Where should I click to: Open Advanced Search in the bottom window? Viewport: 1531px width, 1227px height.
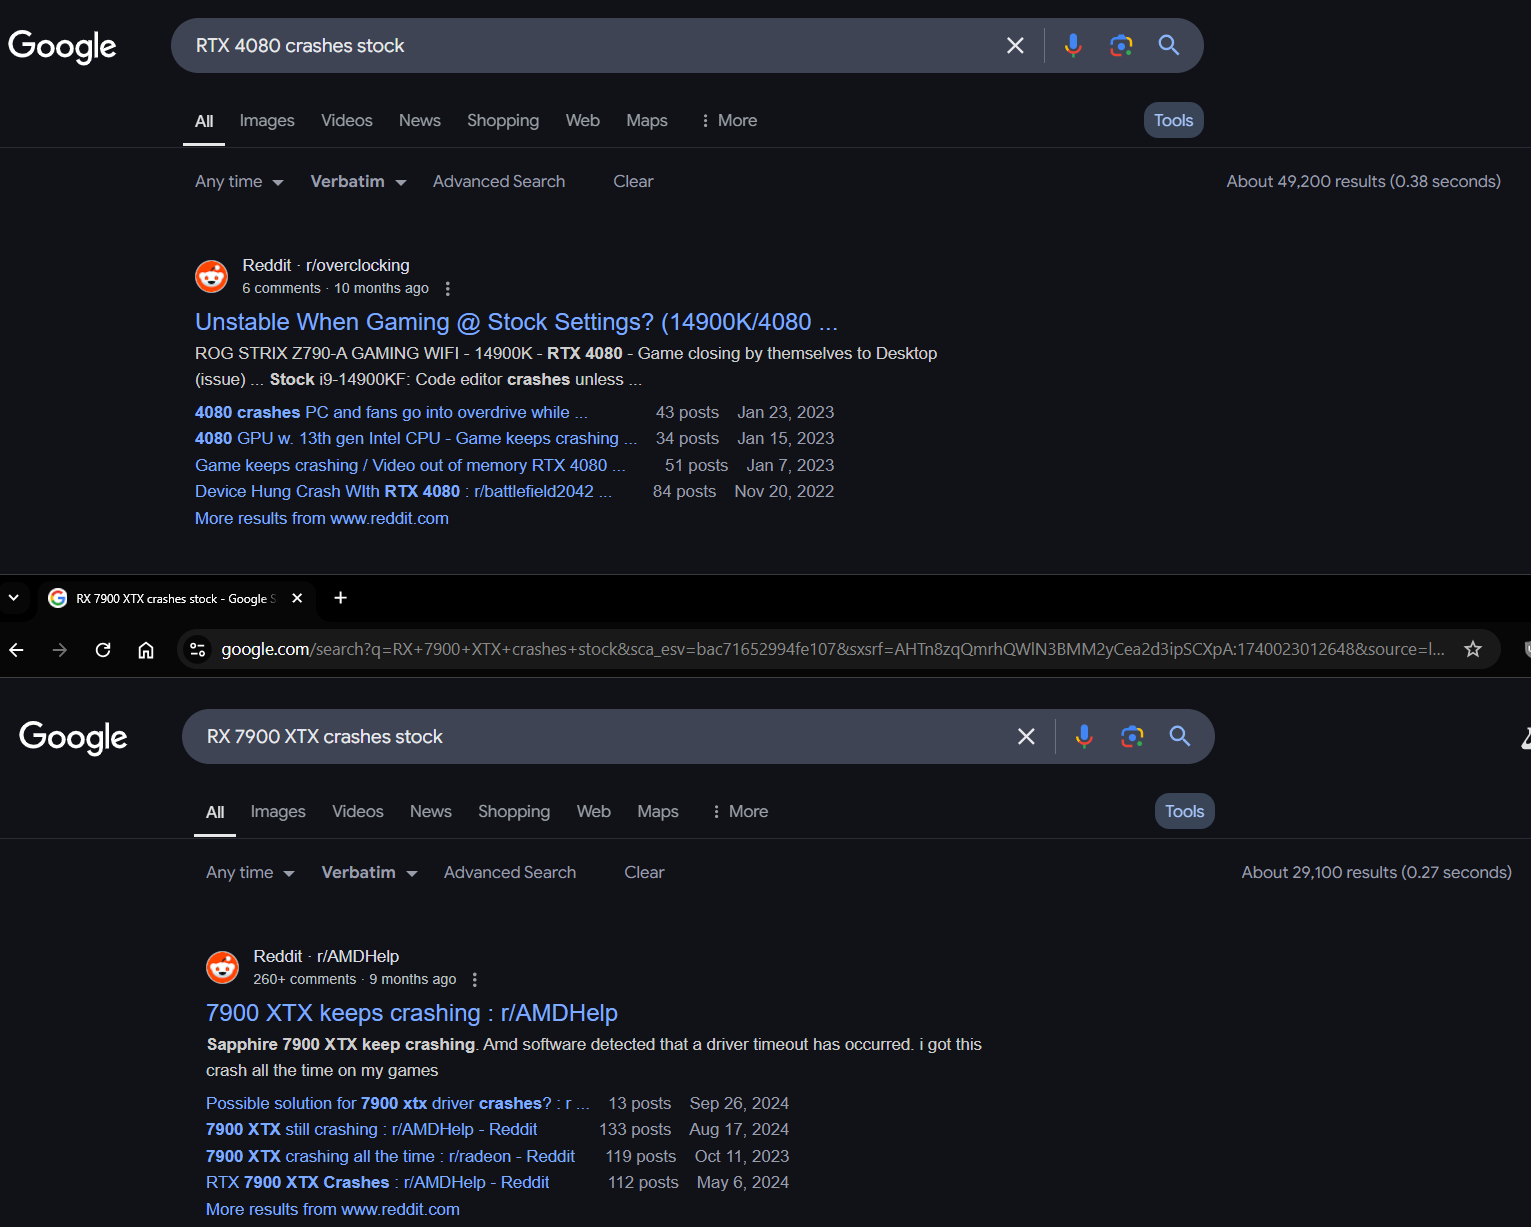click(510, 872)
